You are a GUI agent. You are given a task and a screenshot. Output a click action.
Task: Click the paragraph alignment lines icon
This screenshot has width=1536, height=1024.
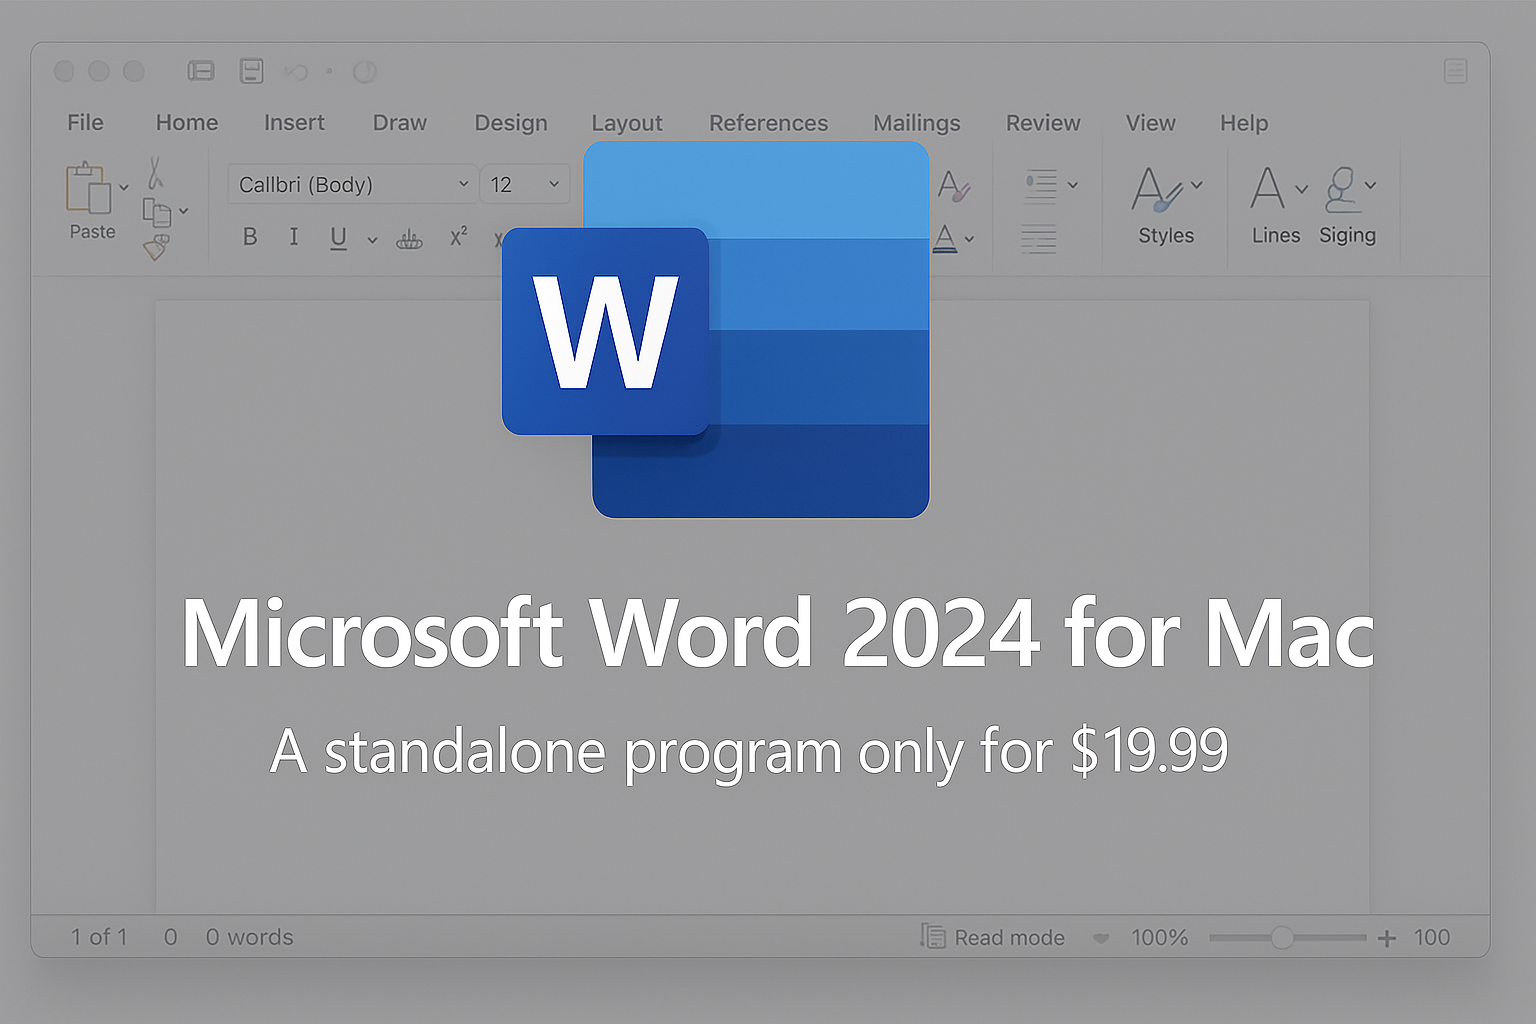click(x=1039, y=239)
